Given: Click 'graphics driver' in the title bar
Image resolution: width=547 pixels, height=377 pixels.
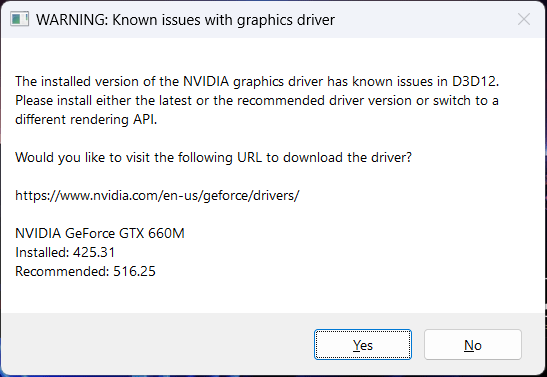Looking at the screenshot, I should (x=286, y=20).
